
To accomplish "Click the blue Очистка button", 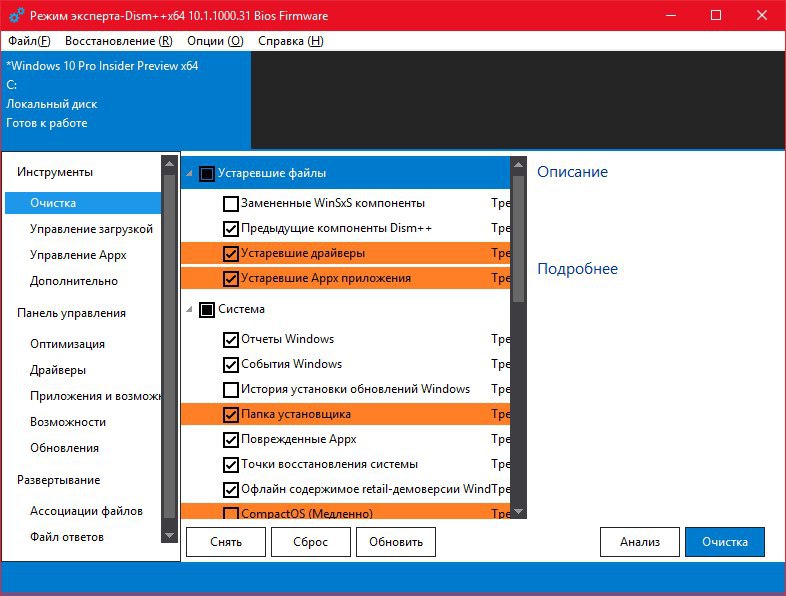I will click(x=725, y=542).
